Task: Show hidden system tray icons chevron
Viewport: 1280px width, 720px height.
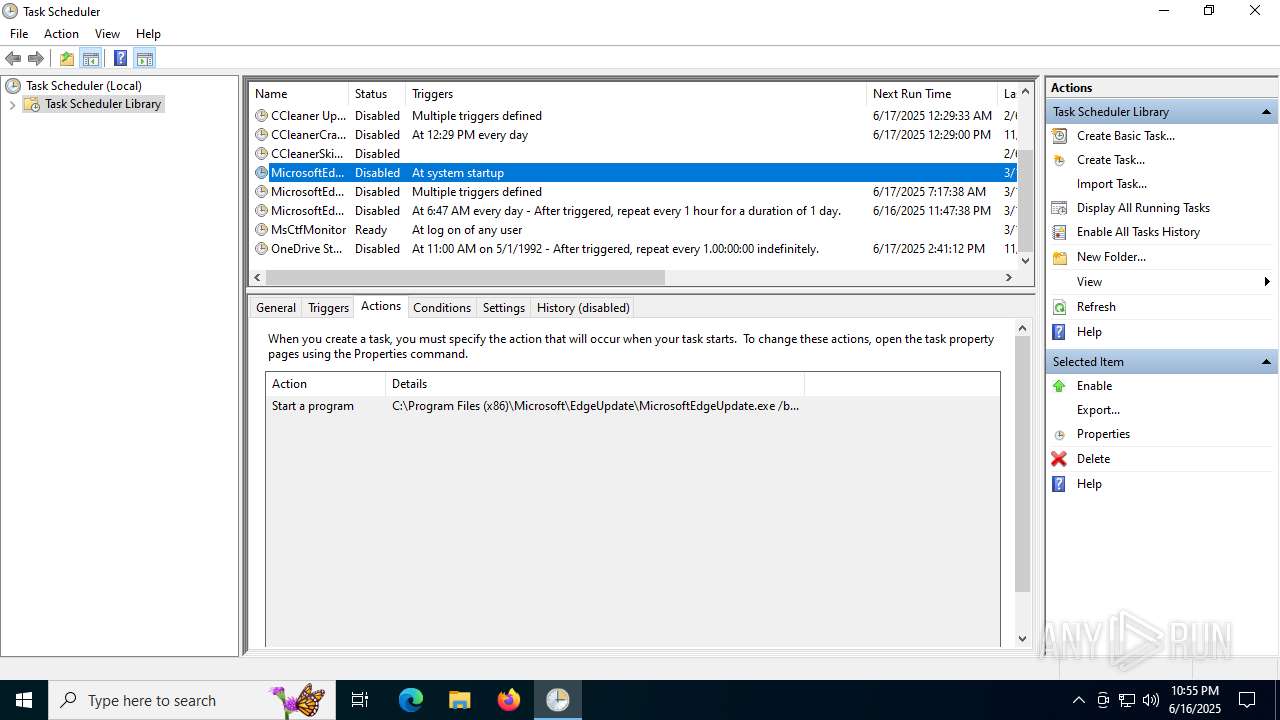Action: [x=1078, y=700]
